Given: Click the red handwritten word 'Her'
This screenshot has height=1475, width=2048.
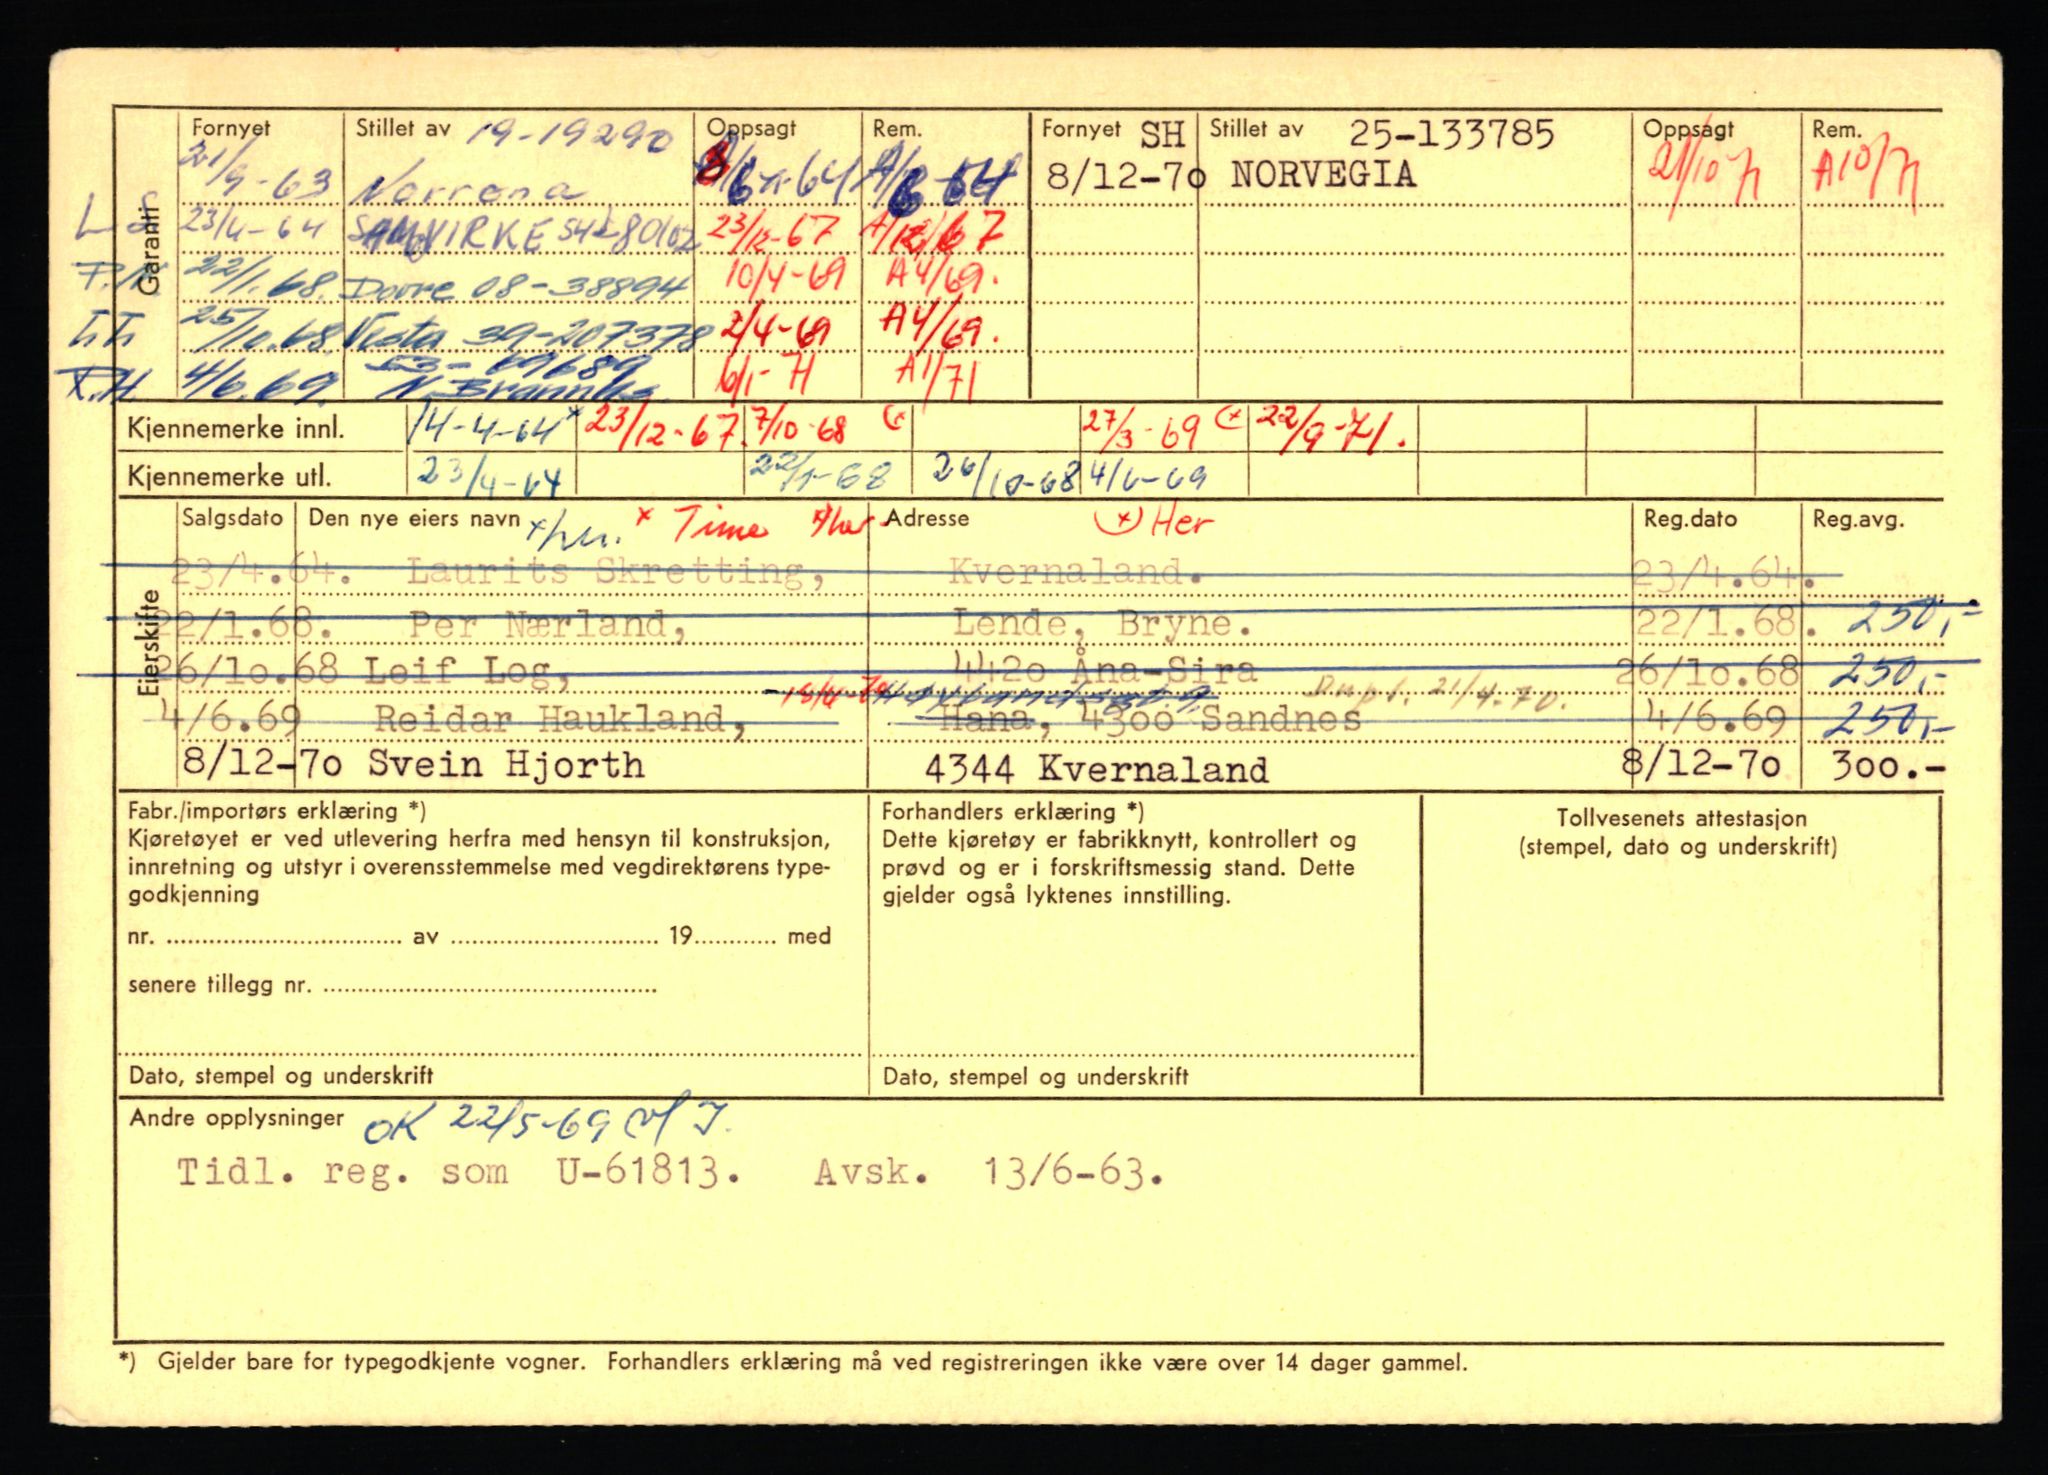Looking at the screenshot, I should tap(1182, 521).
